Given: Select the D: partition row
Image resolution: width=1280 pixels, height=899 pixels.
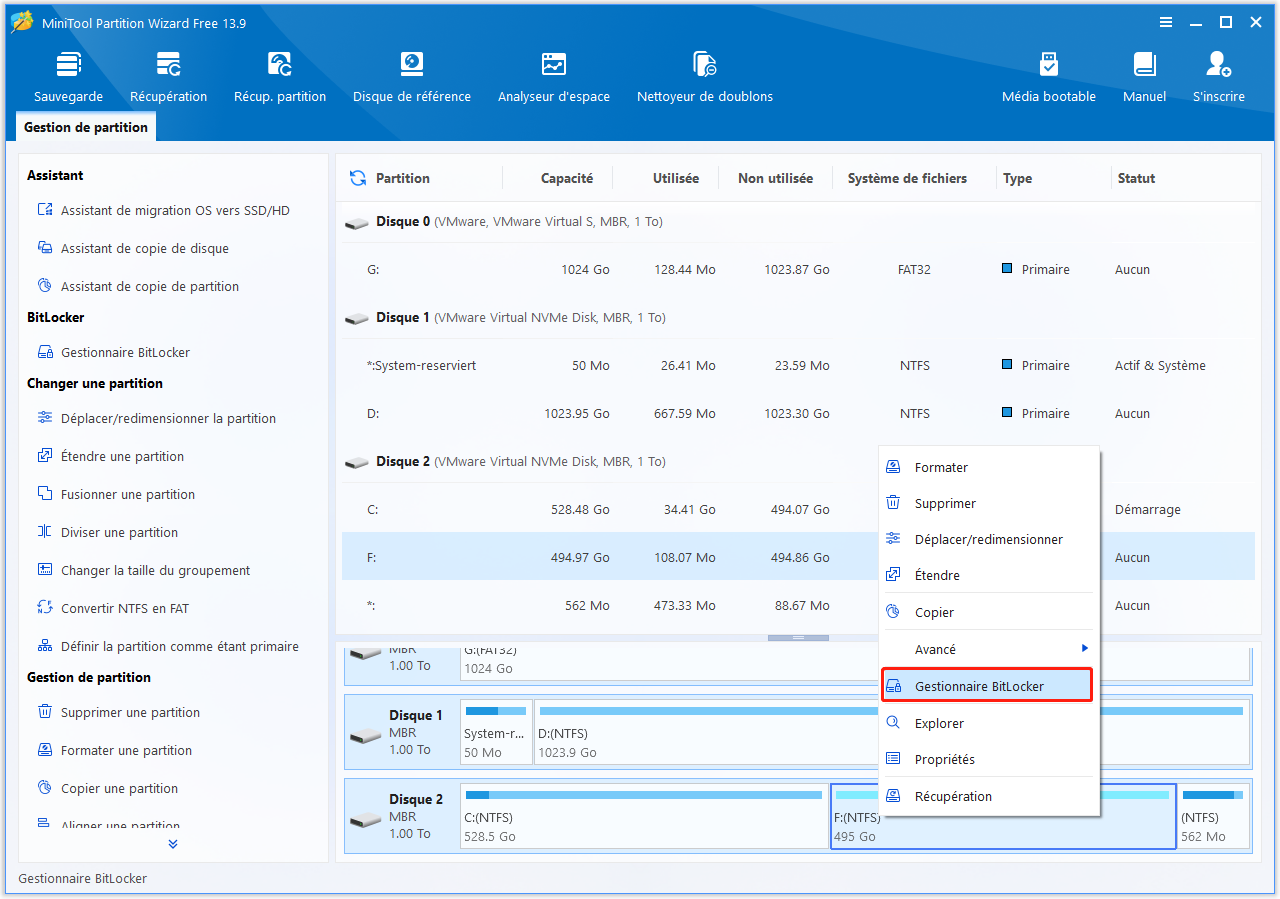Looking at the screenshot, I should point(798,414).
